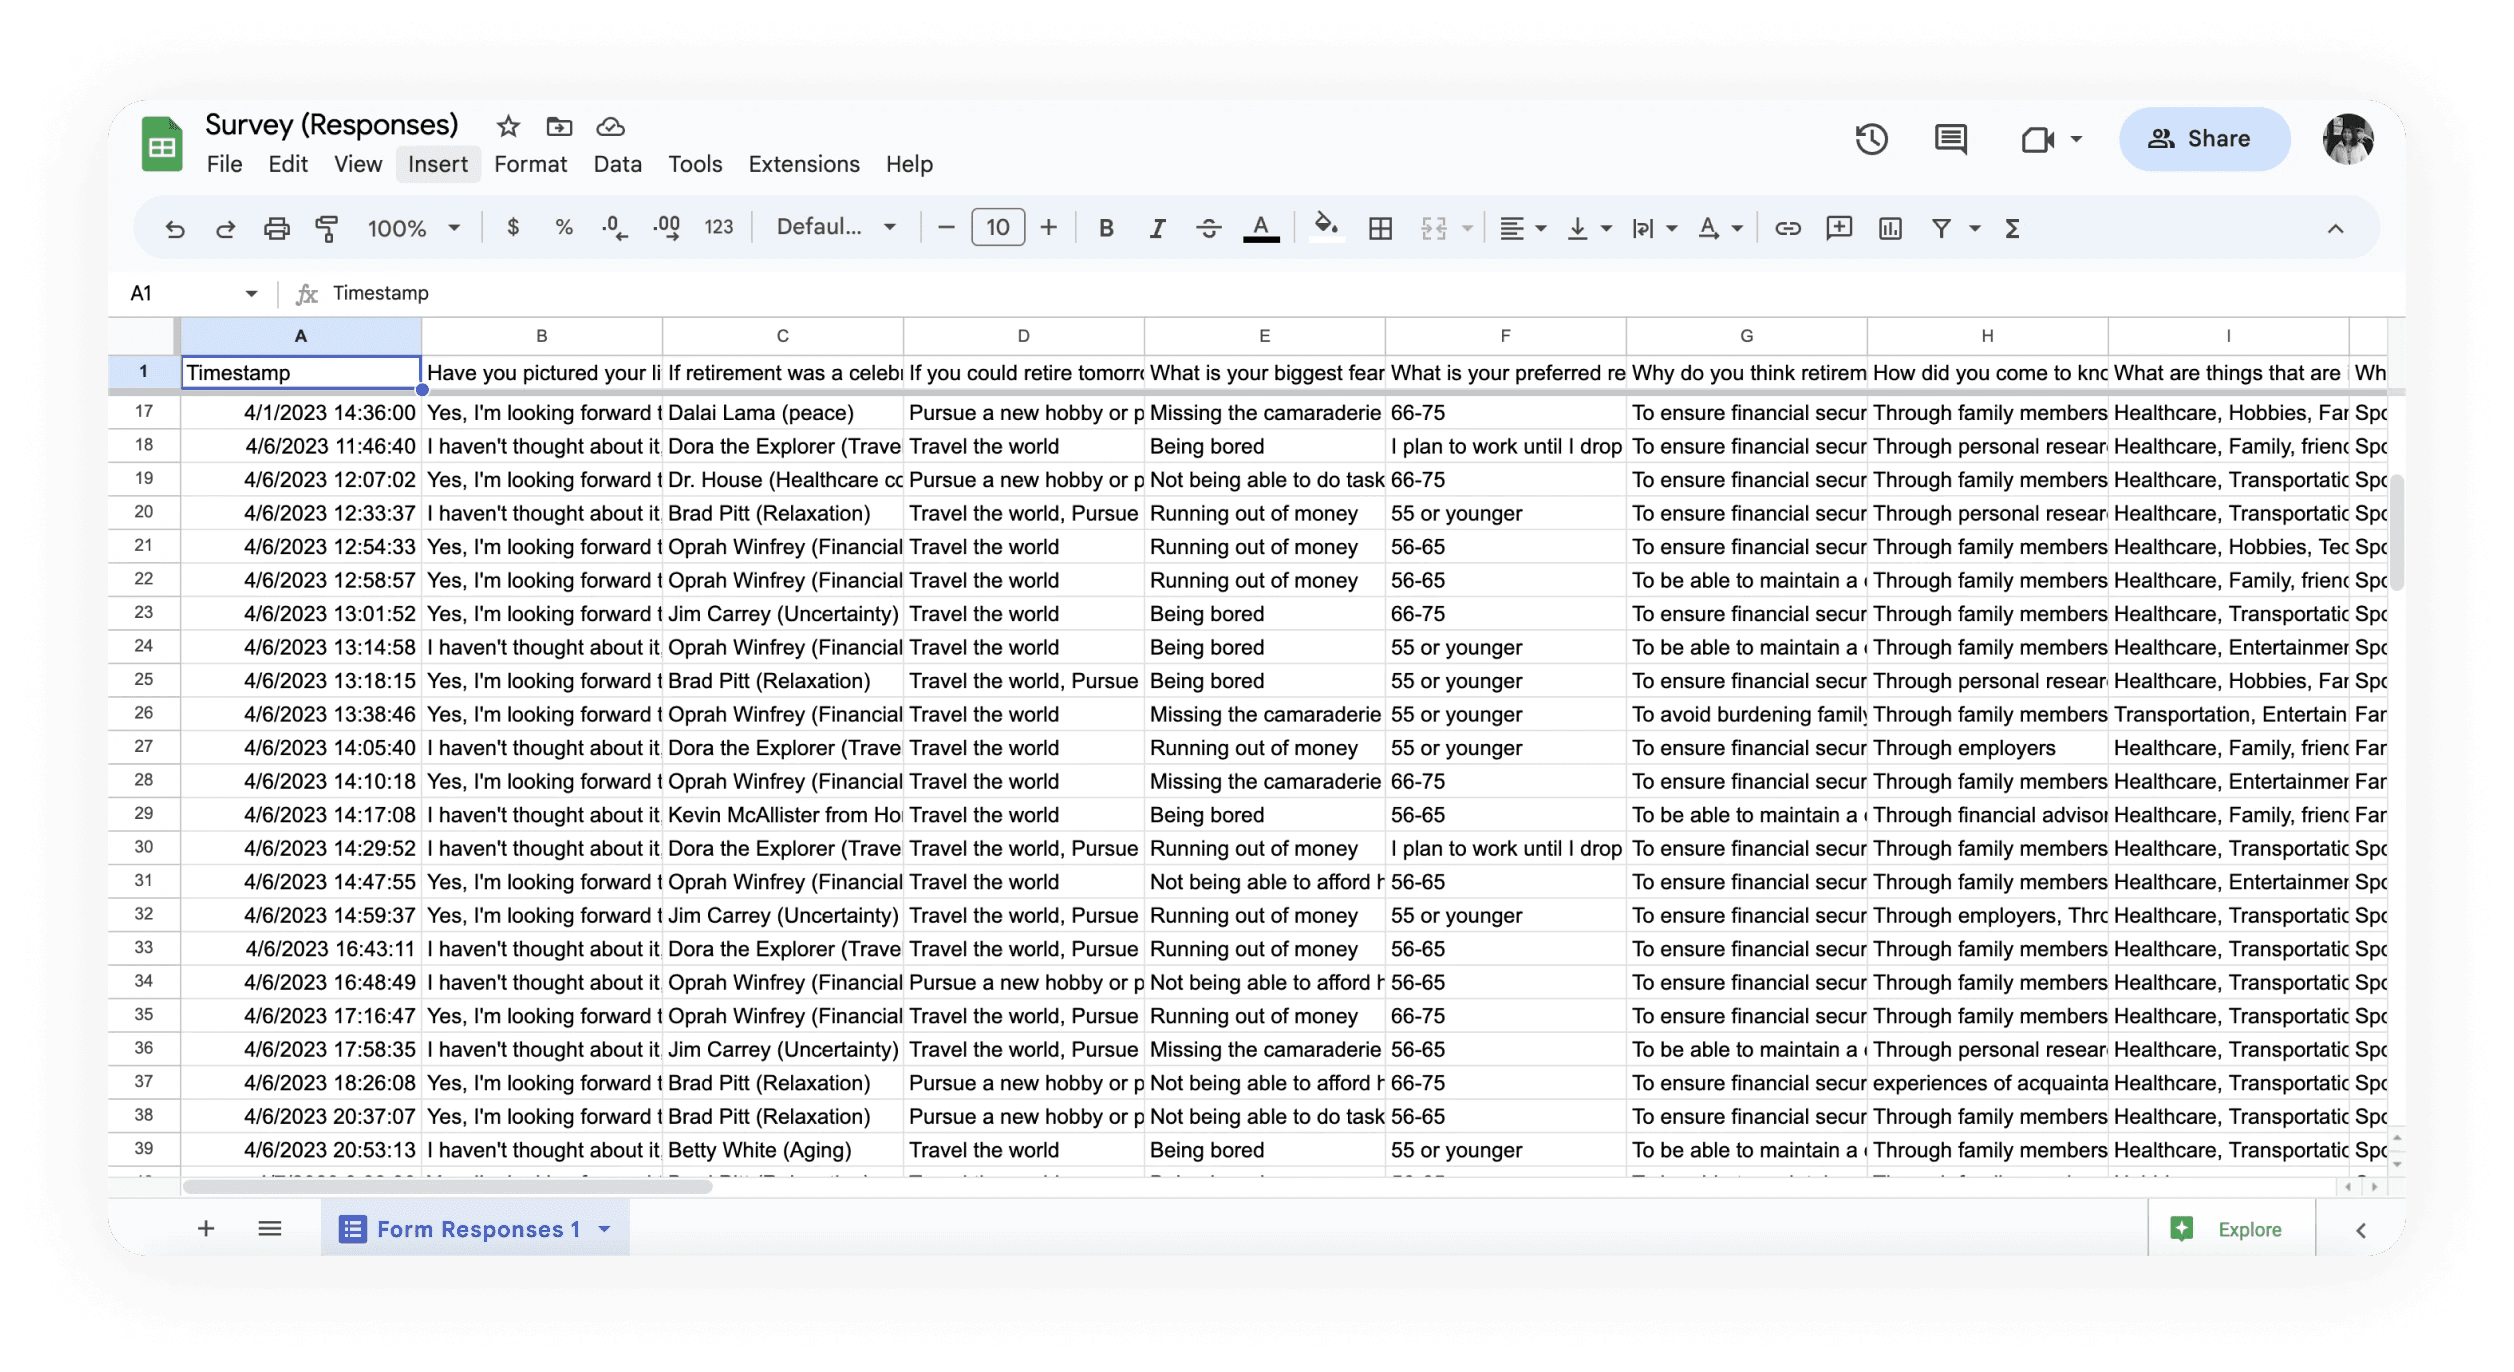Image resolution: width=2514 pixels, height=1372 pixels.
Task: Open the Insert menu
Action: coord(438,165)
